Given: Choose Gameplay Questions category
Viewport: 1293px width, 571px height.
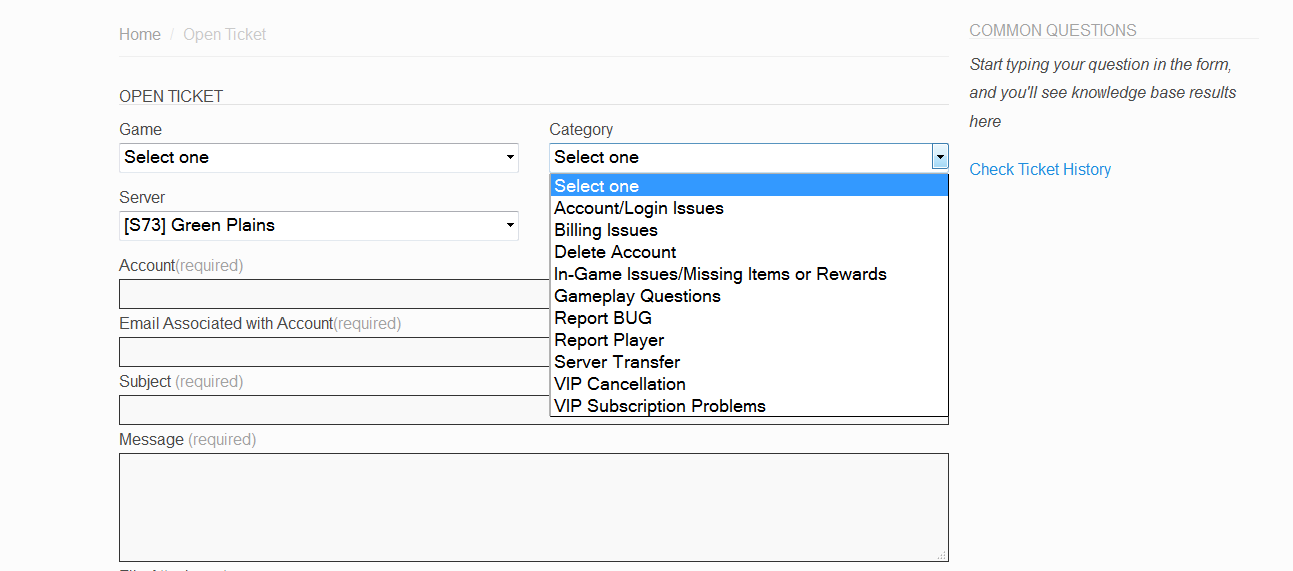Looking at the screenshot, I should 637,296.
